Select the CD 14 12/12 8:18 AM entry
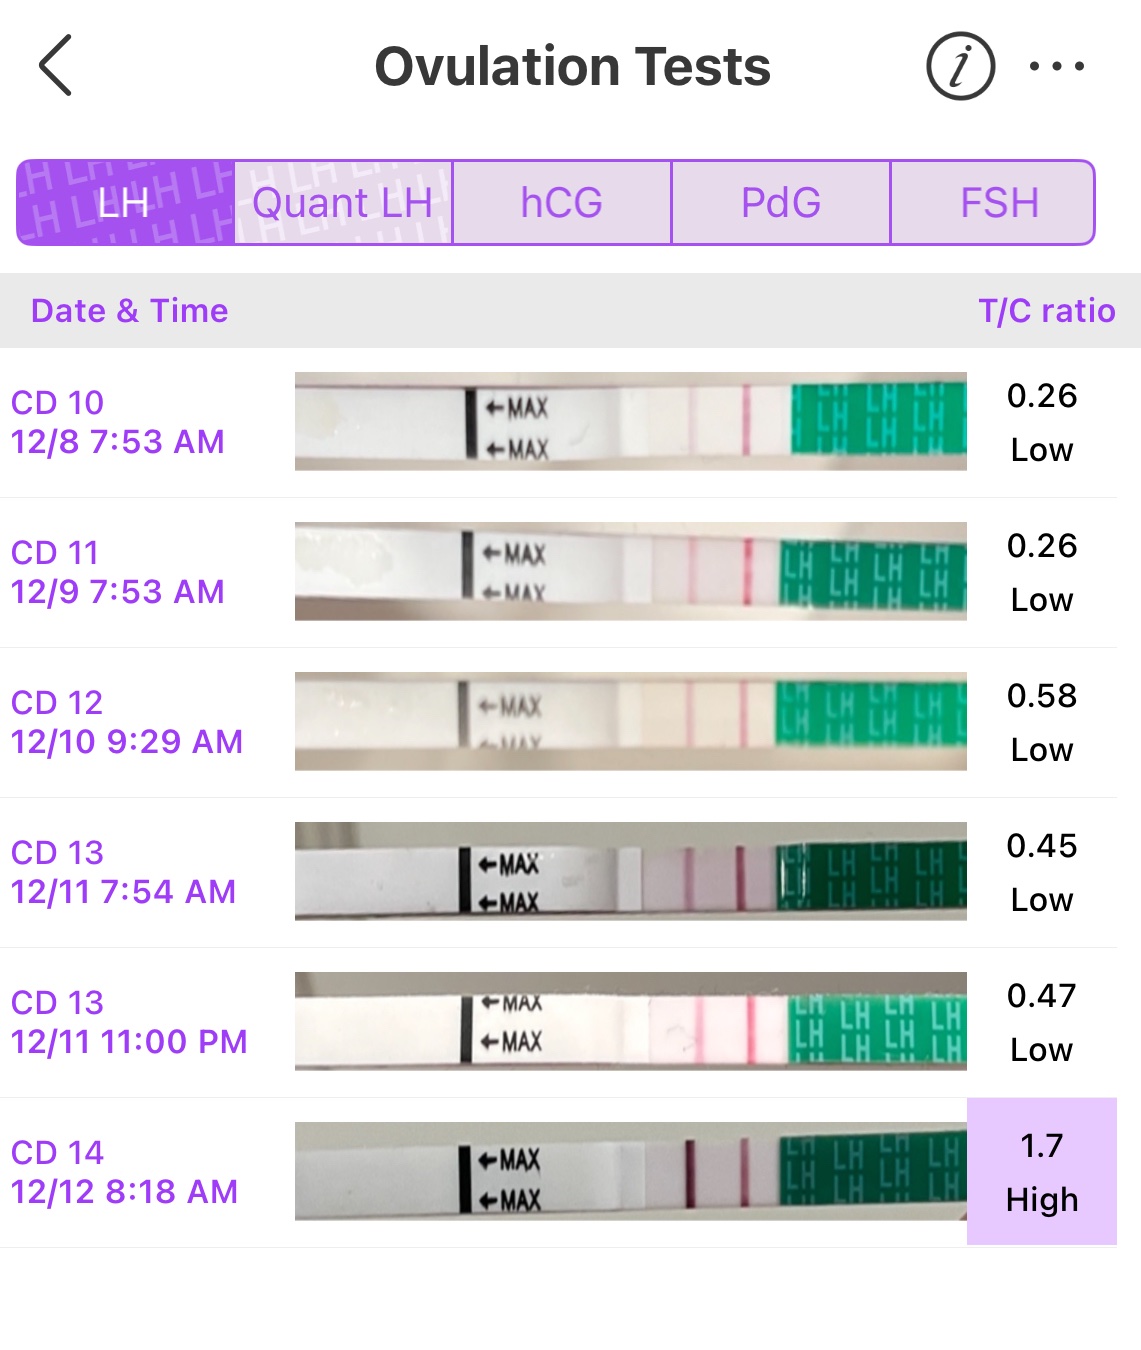The width and height of the screenshot is (1141, 1350). tap(125, 1172)
